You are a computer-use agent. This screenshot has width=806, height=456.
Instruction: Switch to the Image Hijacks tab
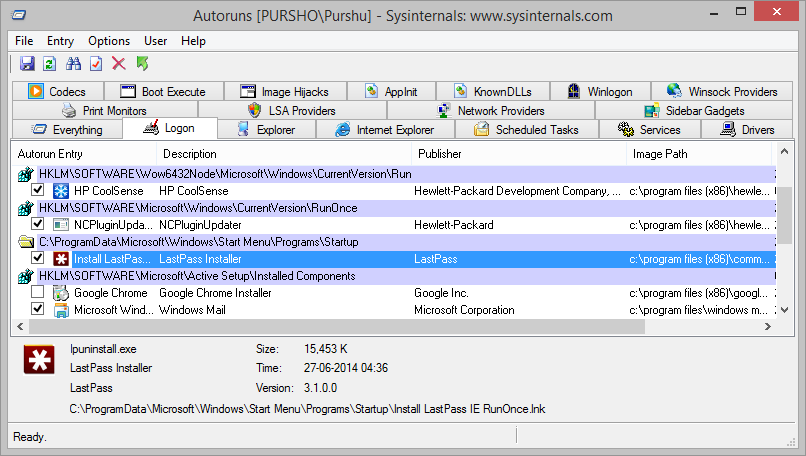coord(285,92)
